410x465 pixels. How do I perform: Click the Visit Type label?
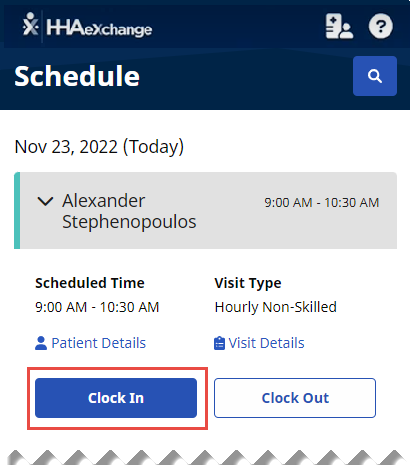coord(248,283)
